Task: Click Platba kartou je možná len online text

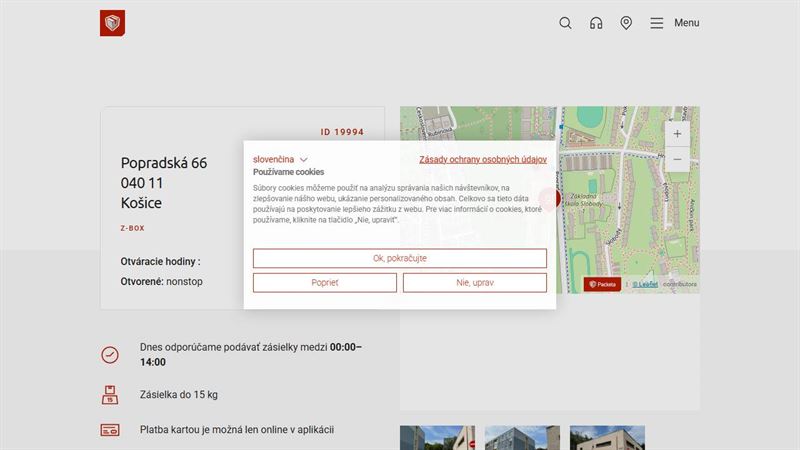Action: point(237,430)
